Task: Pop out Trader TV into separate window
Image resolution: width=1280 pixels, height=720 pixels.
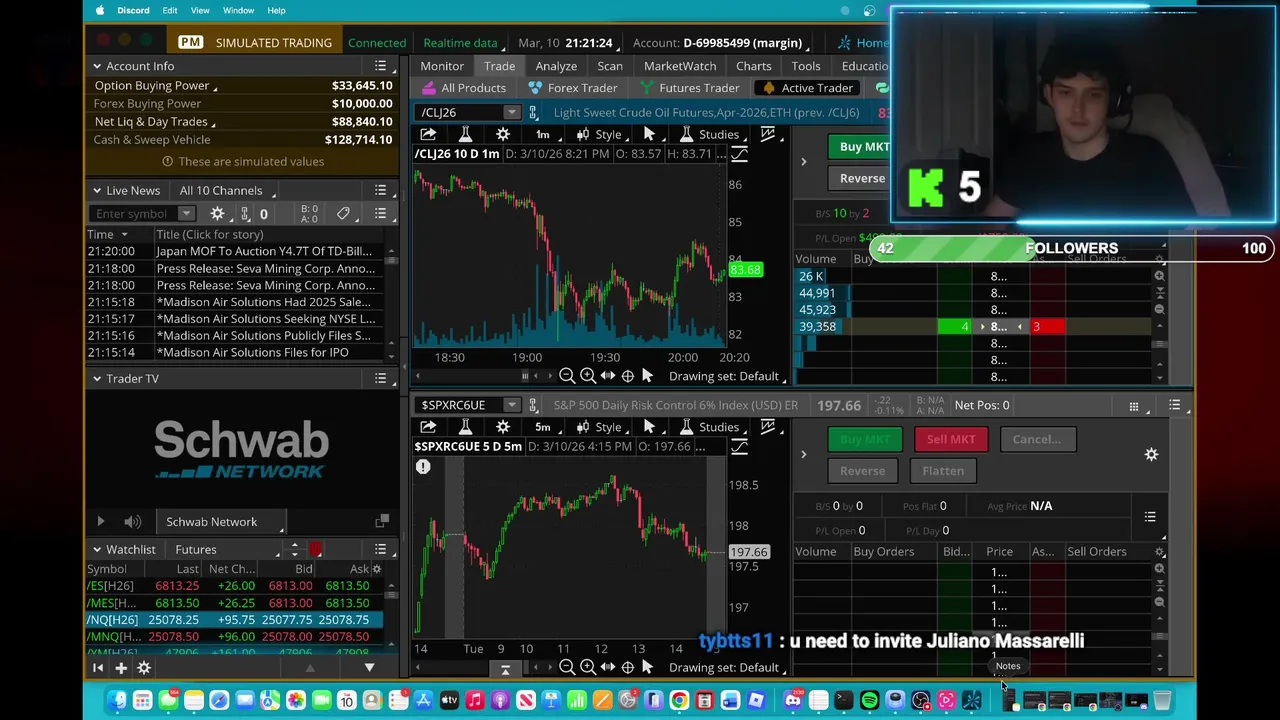Action: point(381,521)
